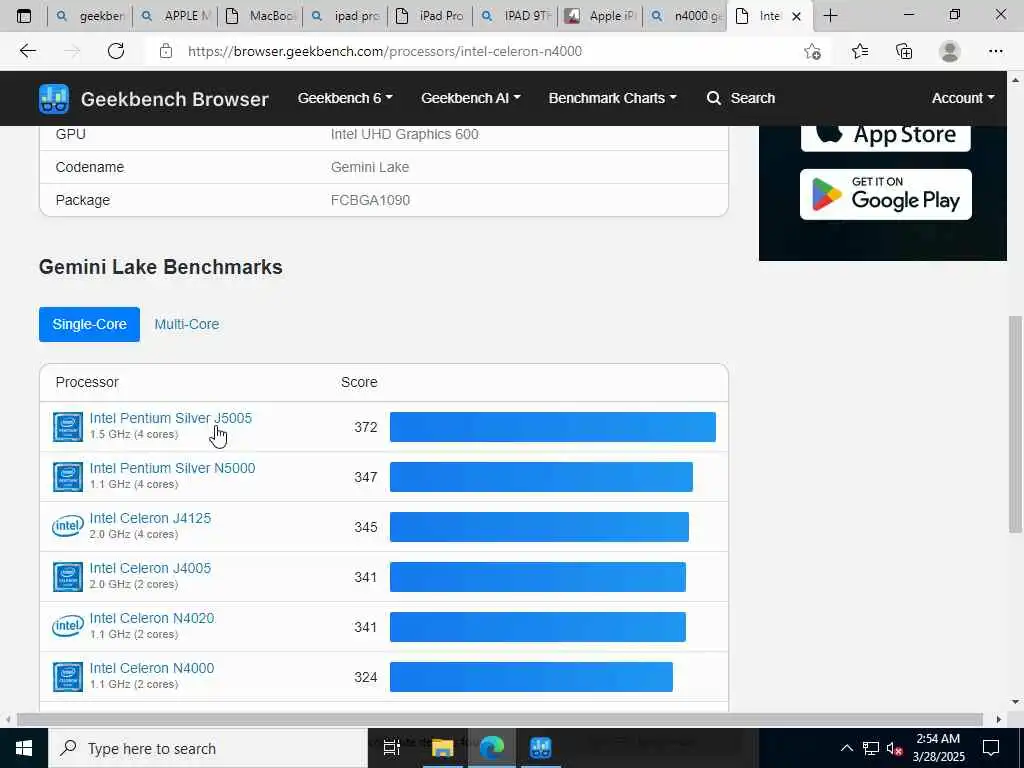Open the Intel Celeron J4125 link
Screen dimensions: 1024x768
point(150,518)
